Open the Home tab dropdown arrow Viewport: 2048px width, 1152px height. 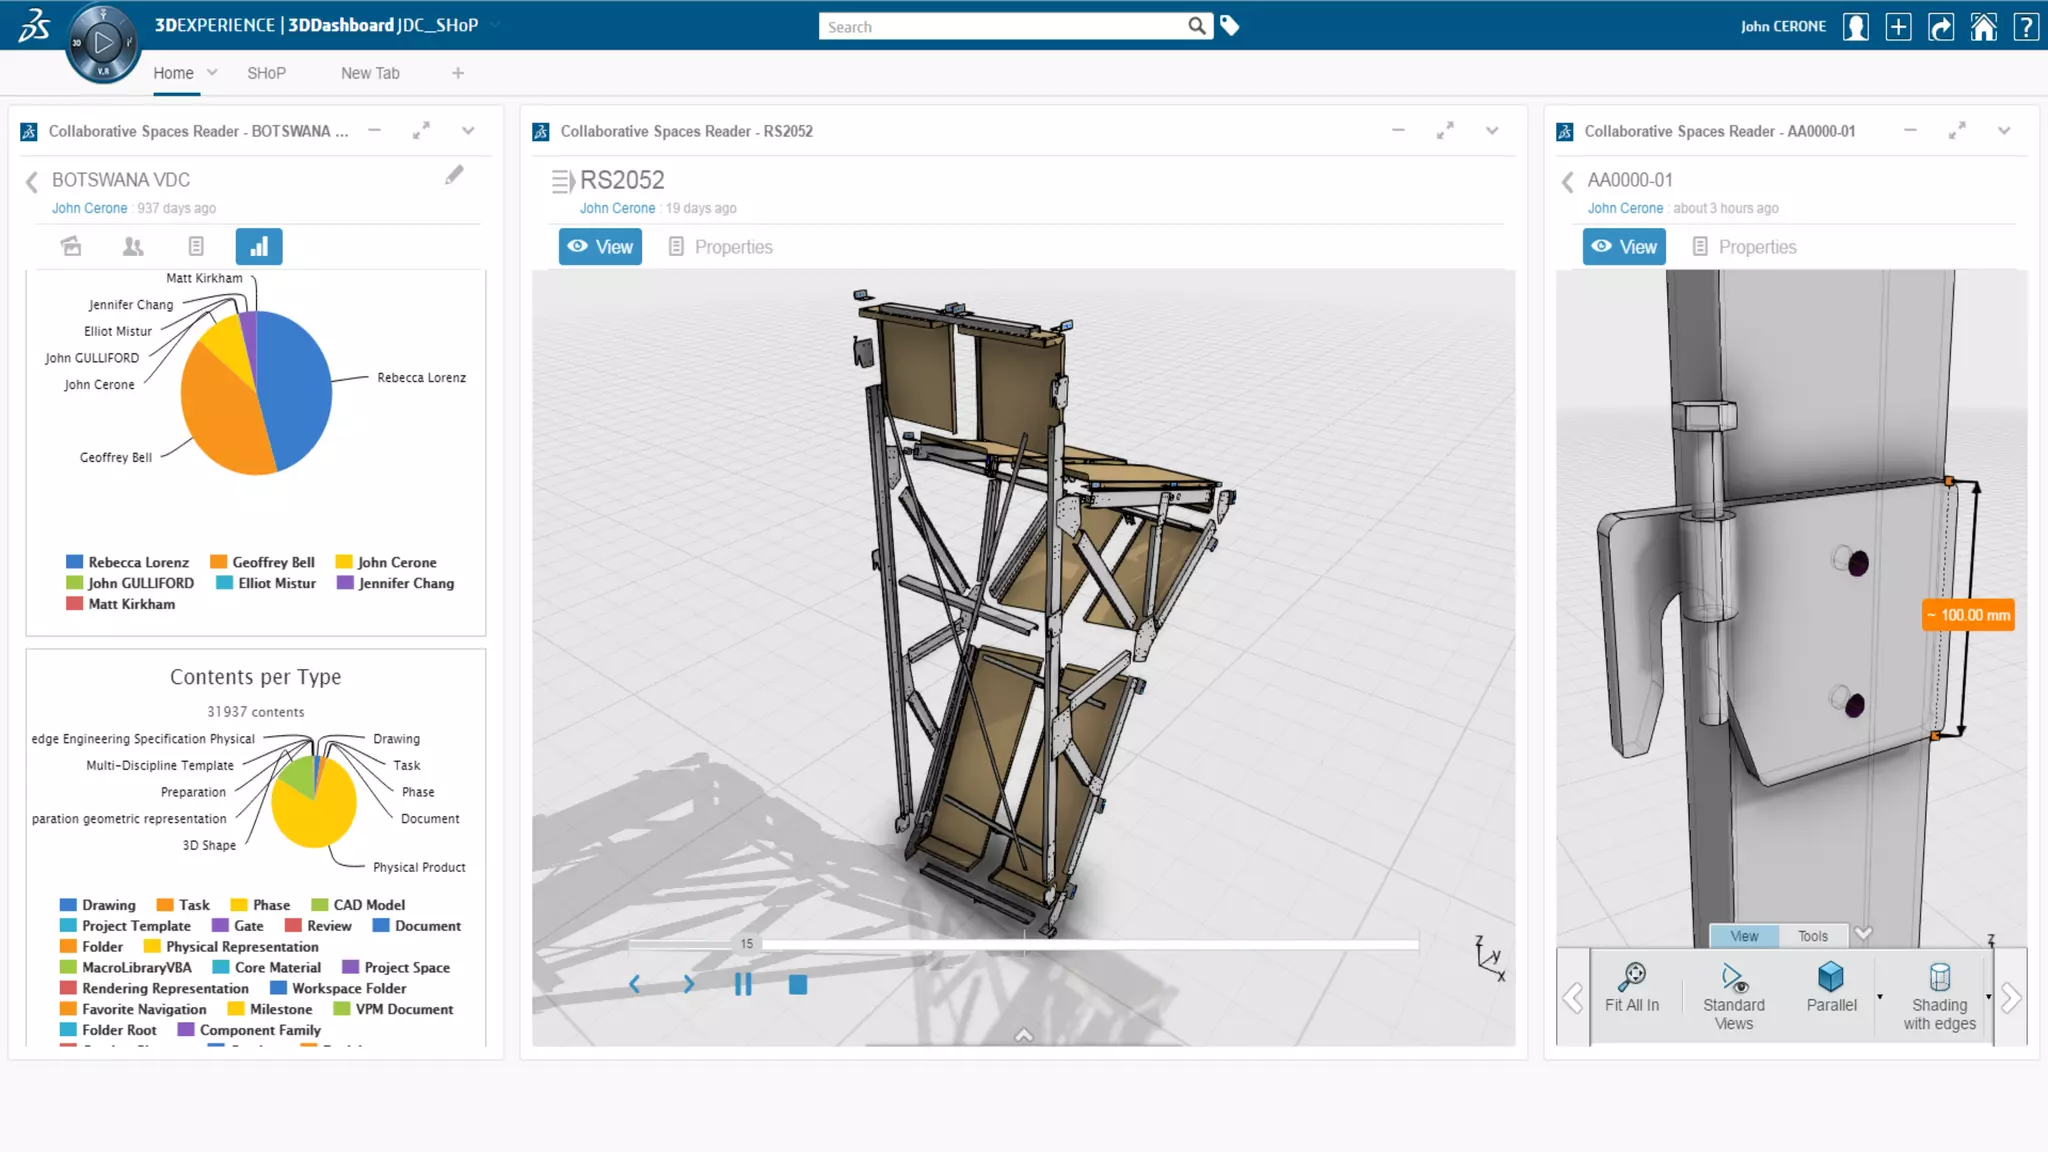pyautogui.click(x=212, y=72)
